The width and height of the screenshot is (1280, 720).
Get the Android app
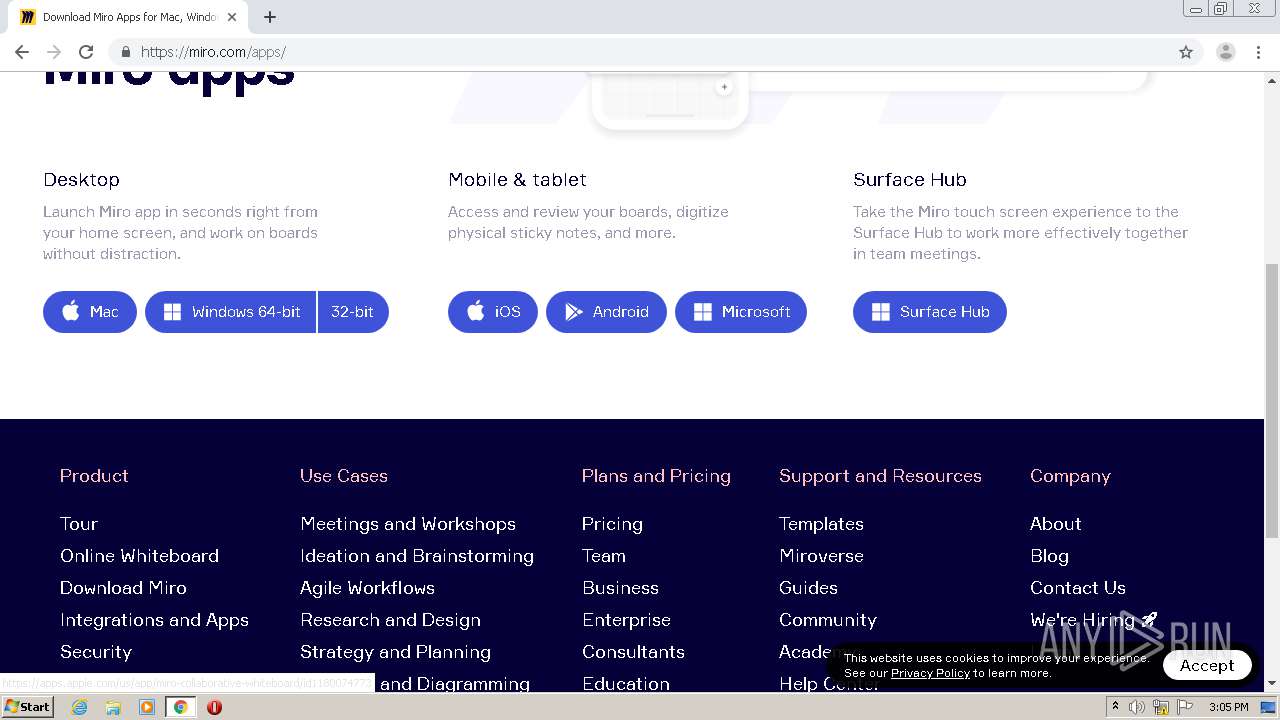click(x=606, y=312)
